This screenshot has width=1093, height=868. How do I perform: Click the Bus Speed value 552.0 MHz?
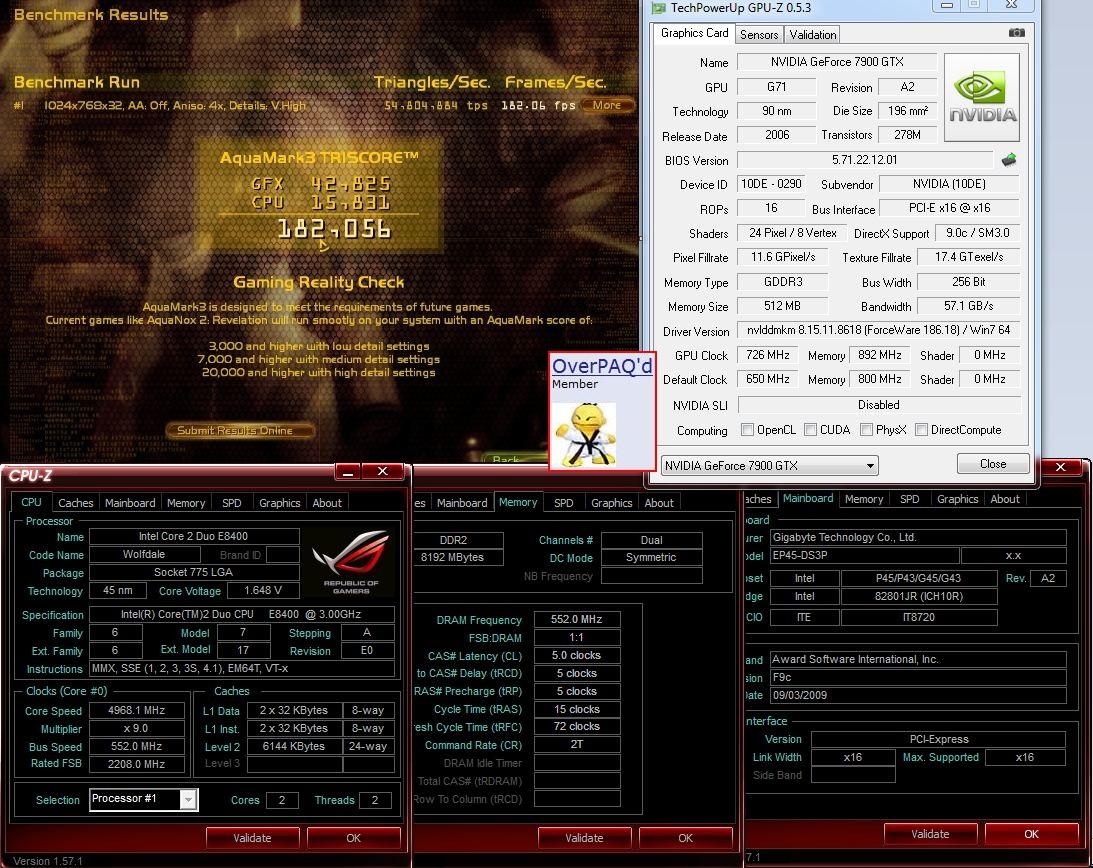tap(137, 746)
